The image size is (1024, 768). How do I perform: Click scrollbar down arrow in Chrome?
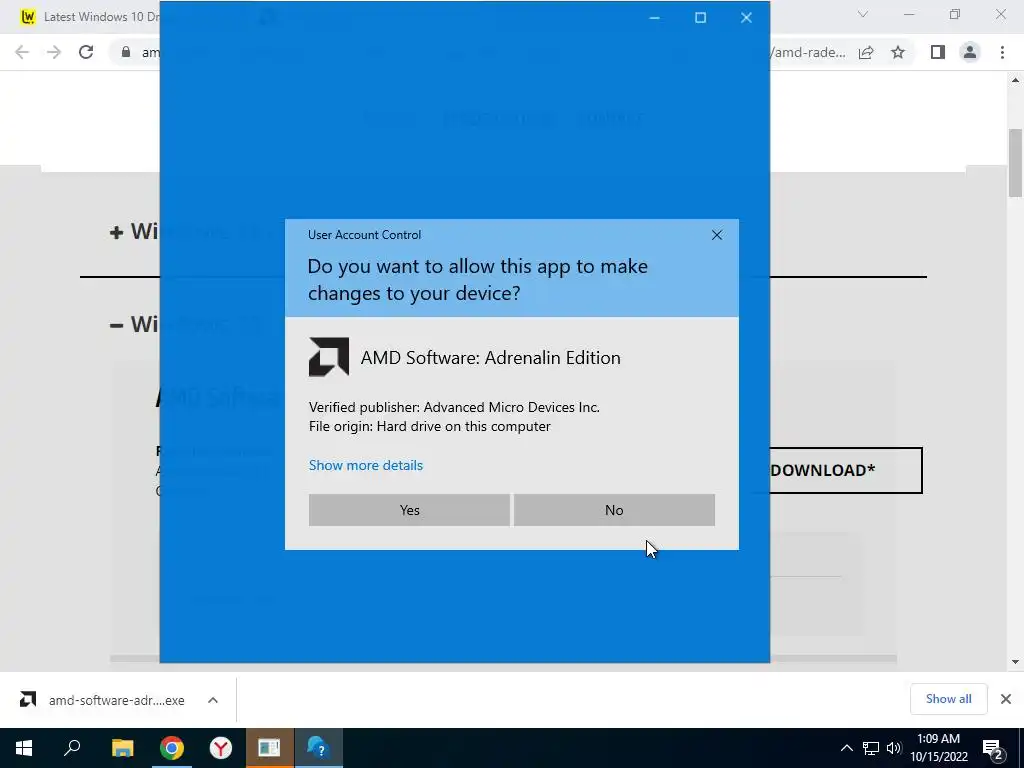click(1015, 662)
